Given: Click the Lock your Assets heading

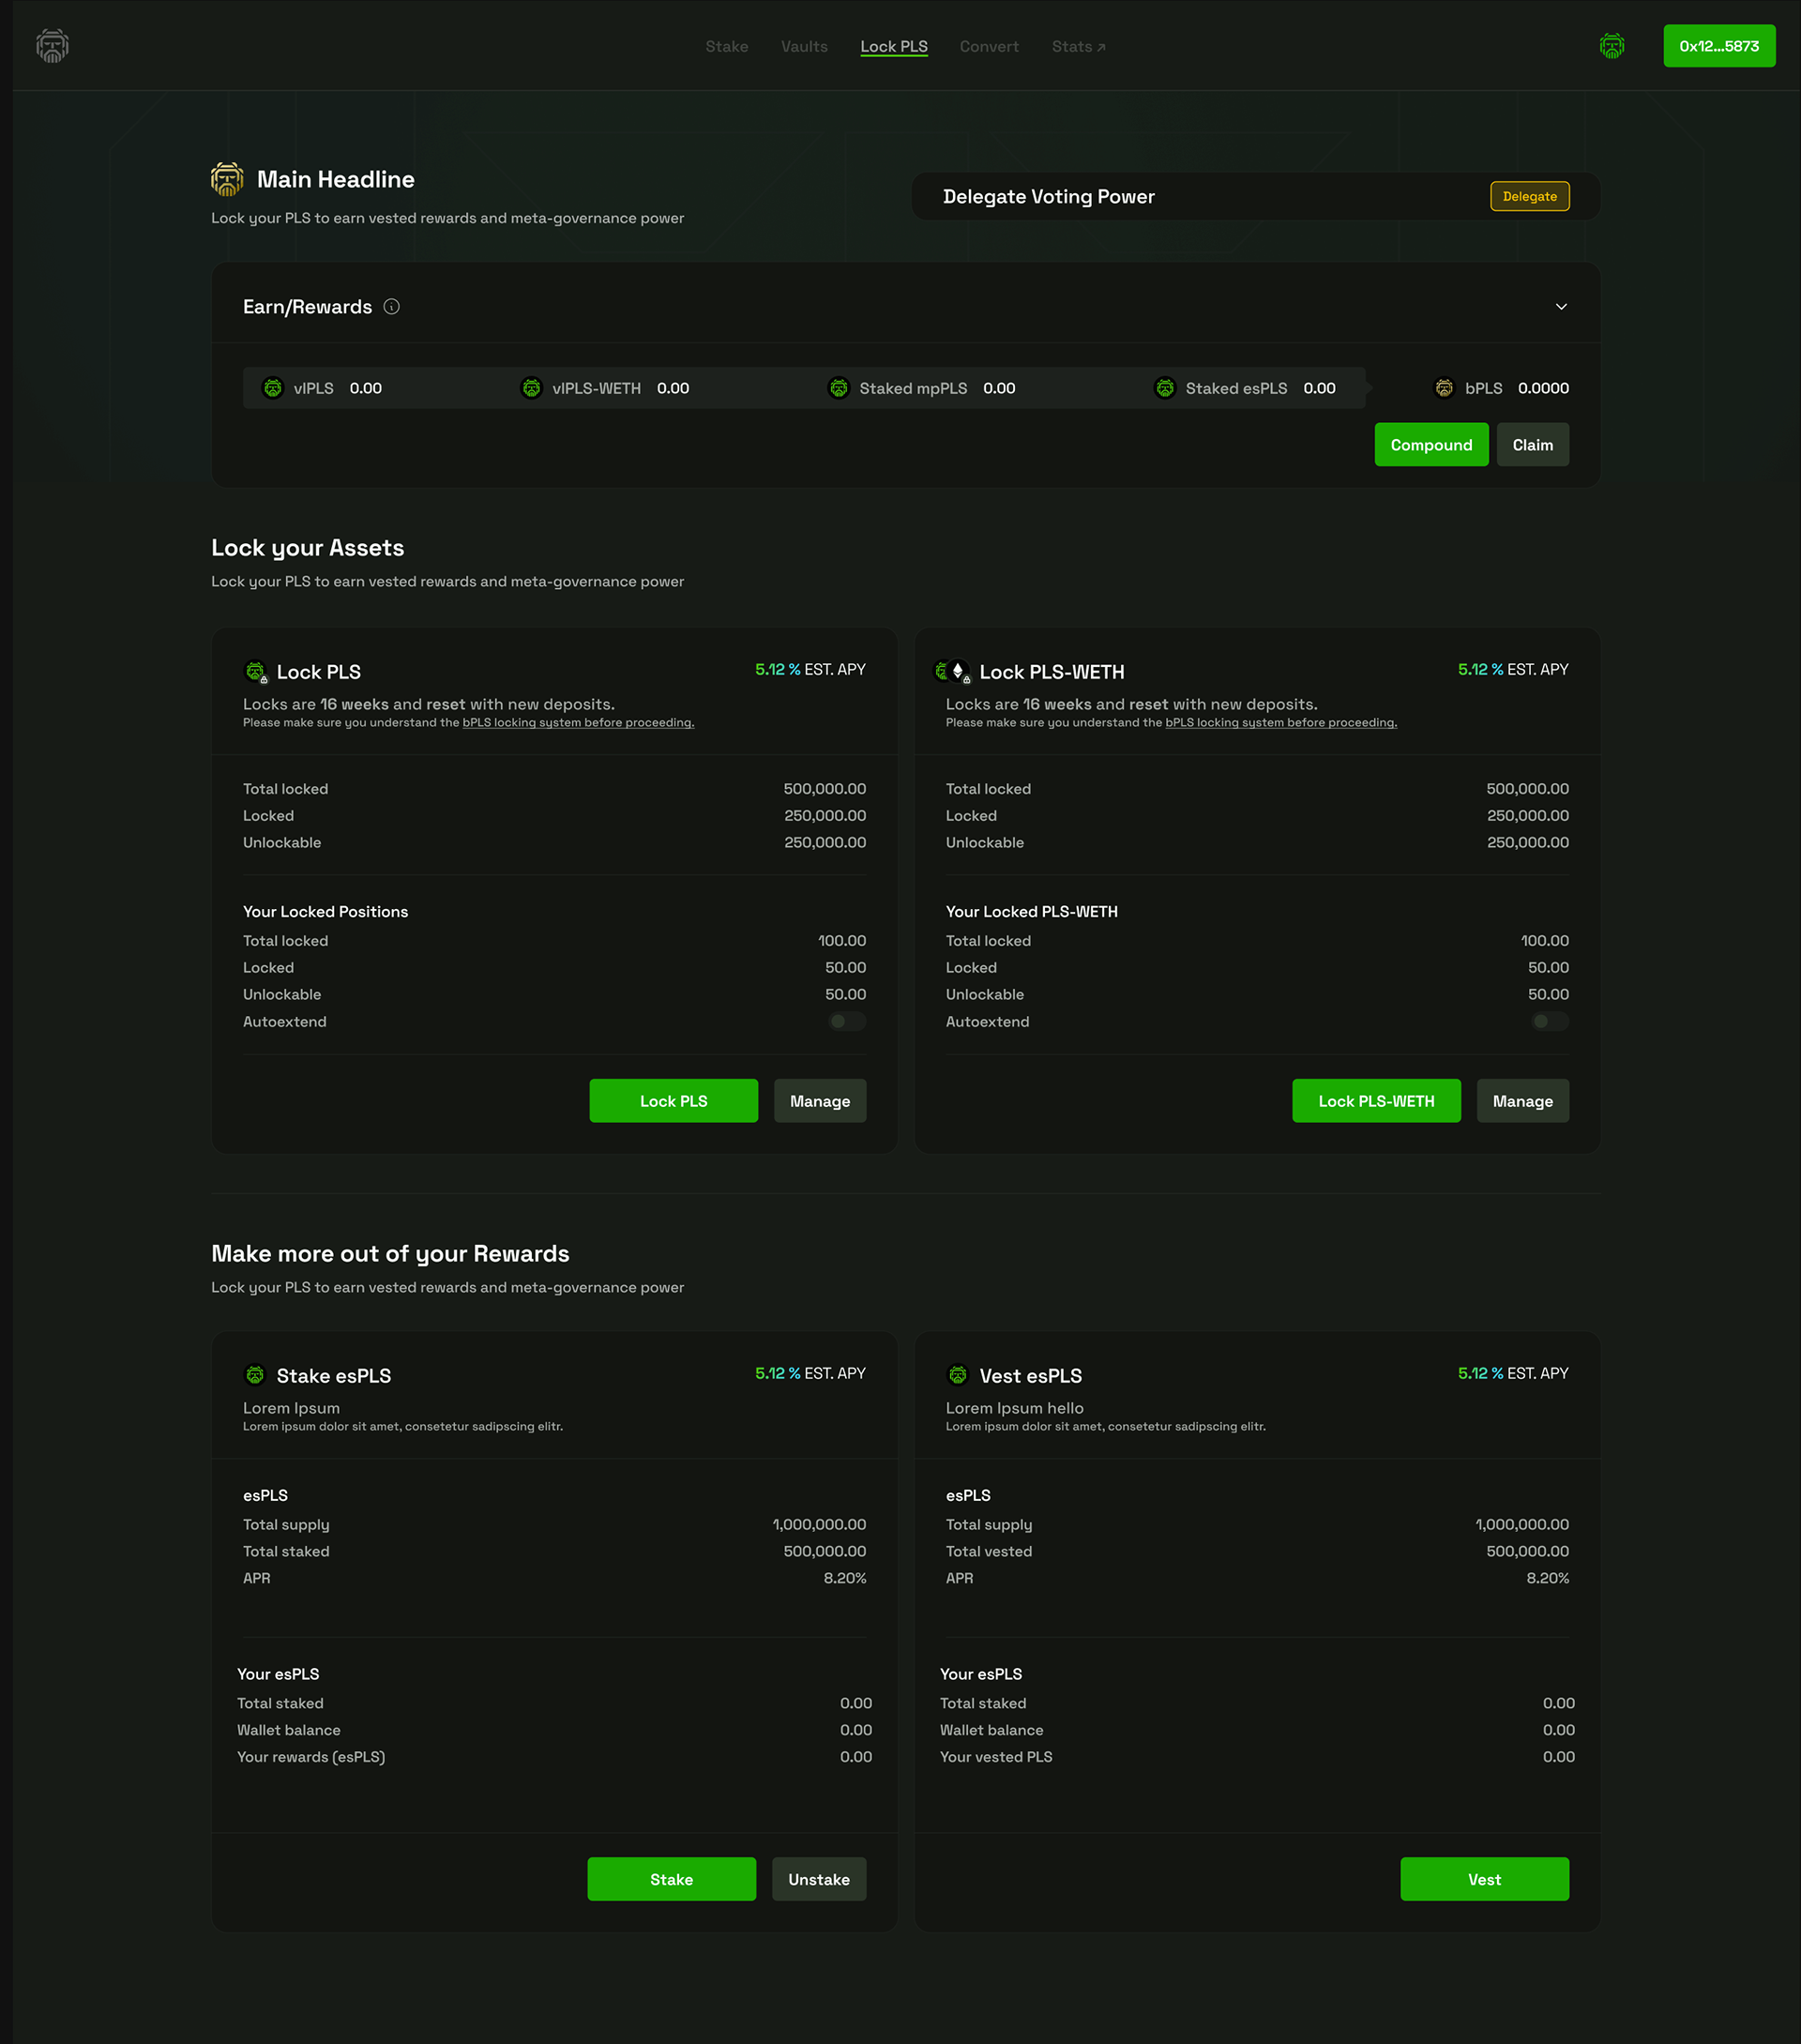Looking at the screenshot, I should coord(307,548).
